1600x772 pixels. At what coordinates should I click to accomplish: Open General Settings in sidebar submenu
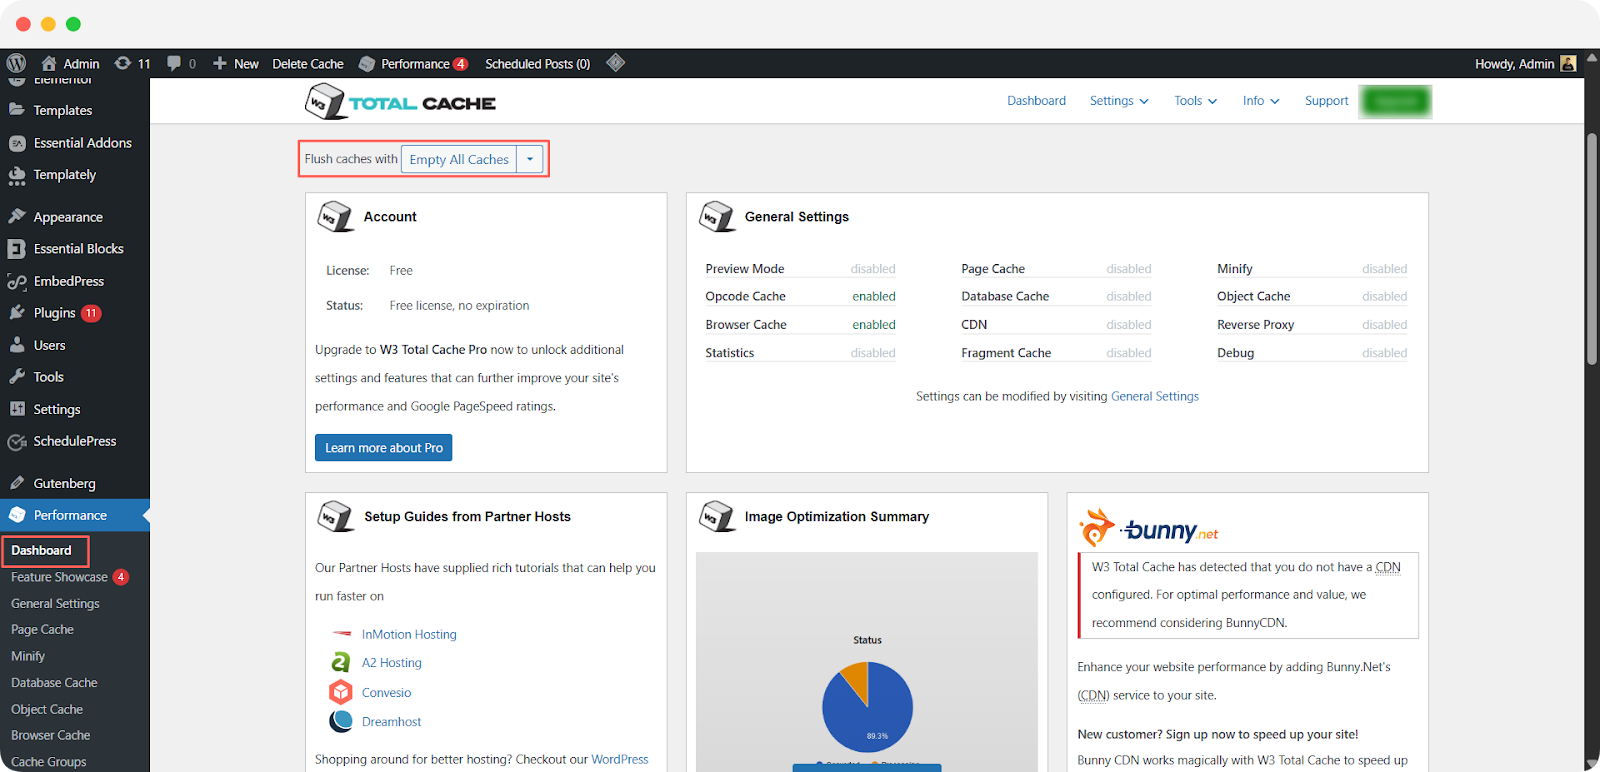tap(55, 604)
